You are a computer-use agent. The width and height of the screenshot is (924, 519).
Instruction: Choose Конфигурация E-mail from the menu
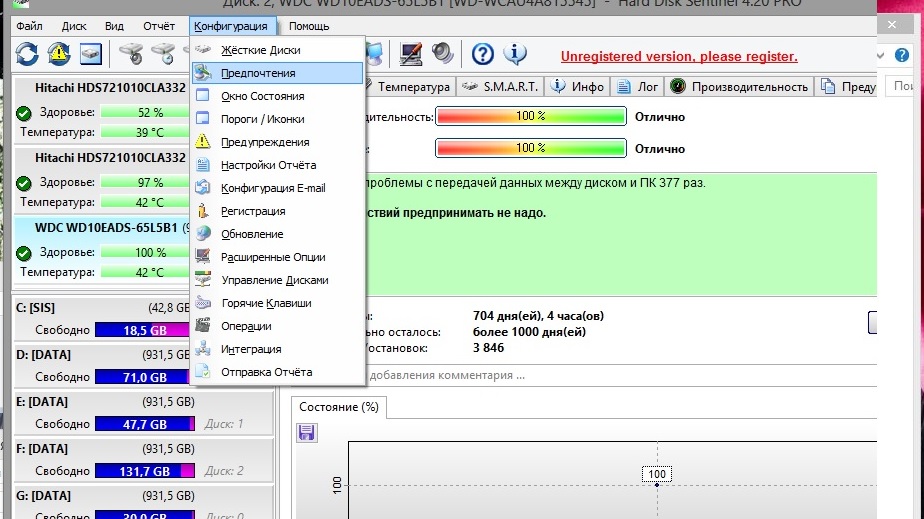pos(277,188)
